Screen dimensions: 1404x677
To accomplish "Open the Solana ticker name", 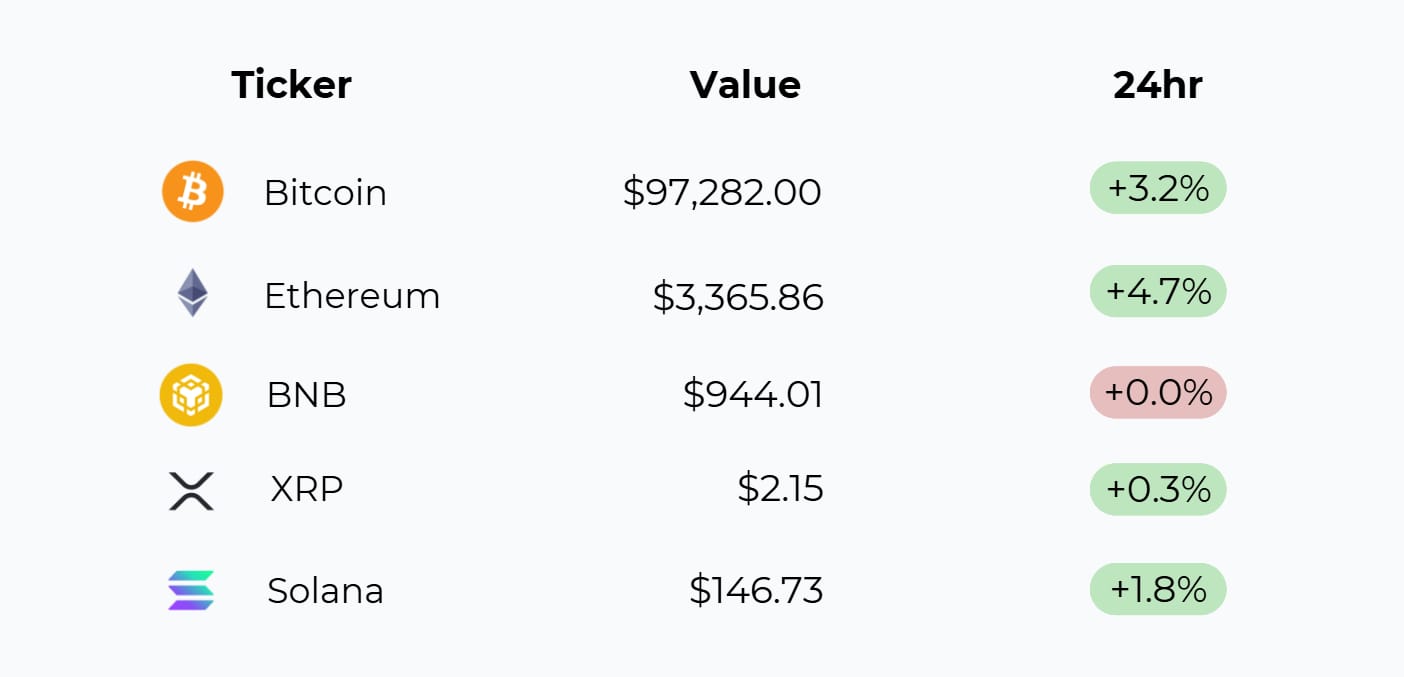I will coord(325,591).
